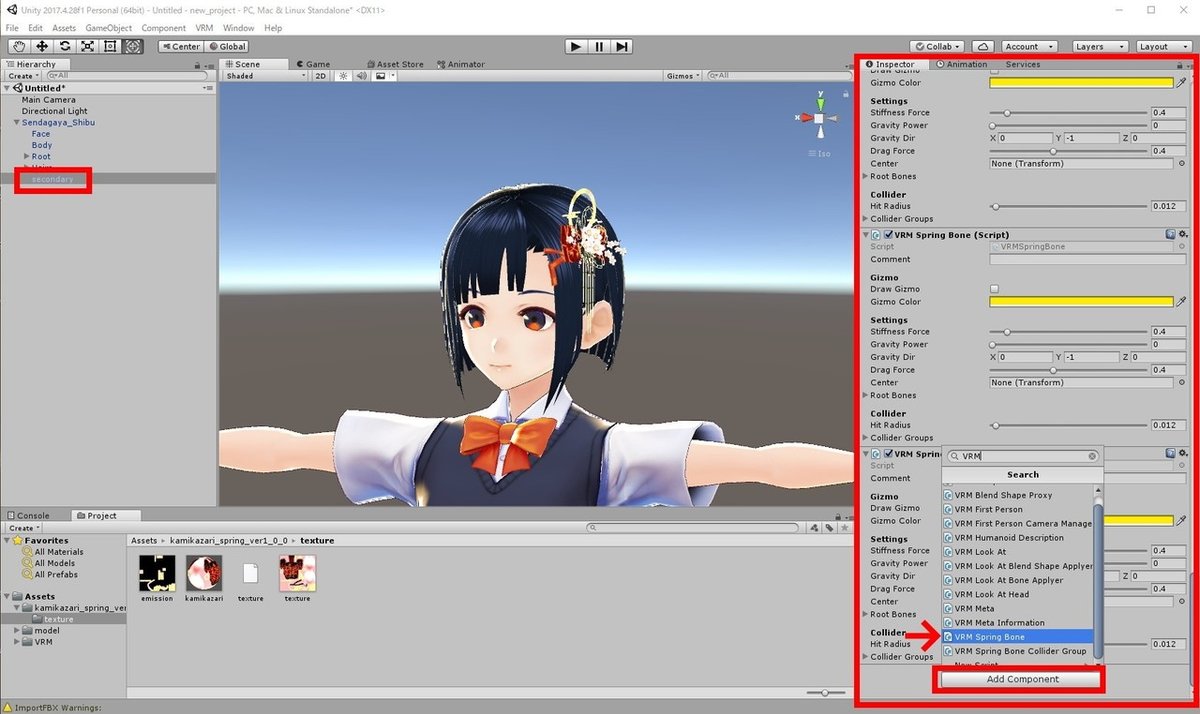Toggle Draw Gizmo checkbox in second Spring Bone
1200x714 pixels.
[994, 289]
